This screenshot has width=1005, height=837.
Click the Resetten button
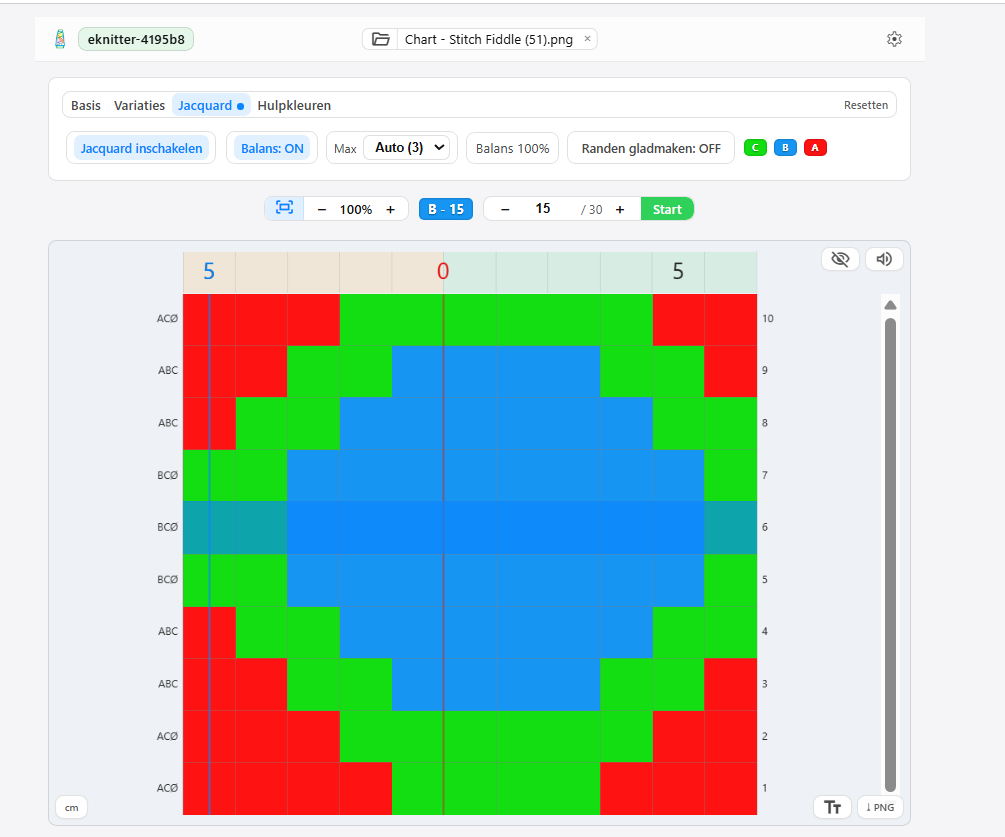coord(865,105)
